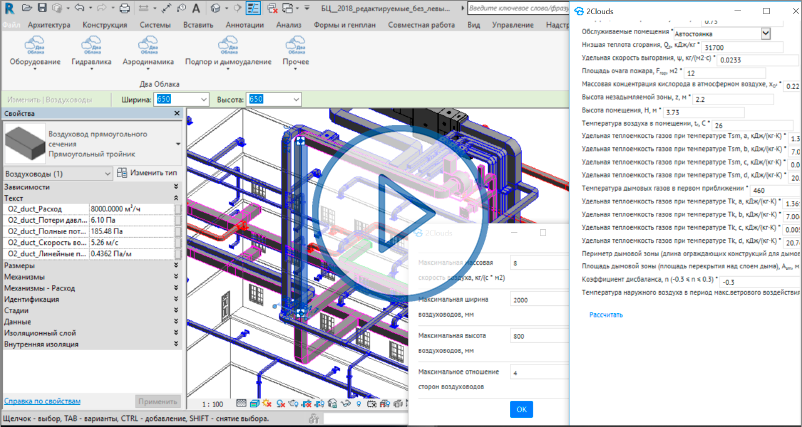Click the Применить button in Properties
Image resolution: width=802 pixels, height=427 pixels.
click(x=158, y=401)
